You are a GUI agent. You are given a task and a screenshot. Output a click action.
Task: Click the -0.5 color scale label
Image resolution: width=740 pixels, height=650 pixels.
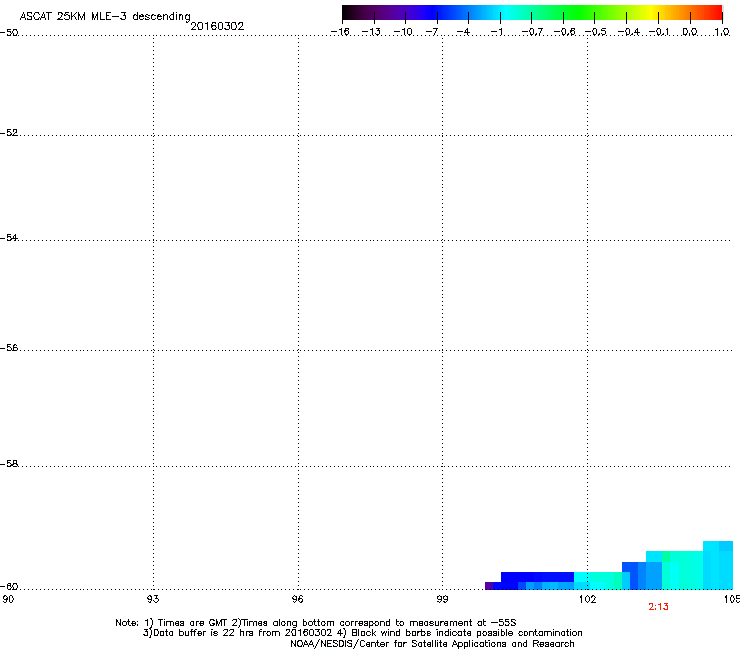(x=596, y=32)
